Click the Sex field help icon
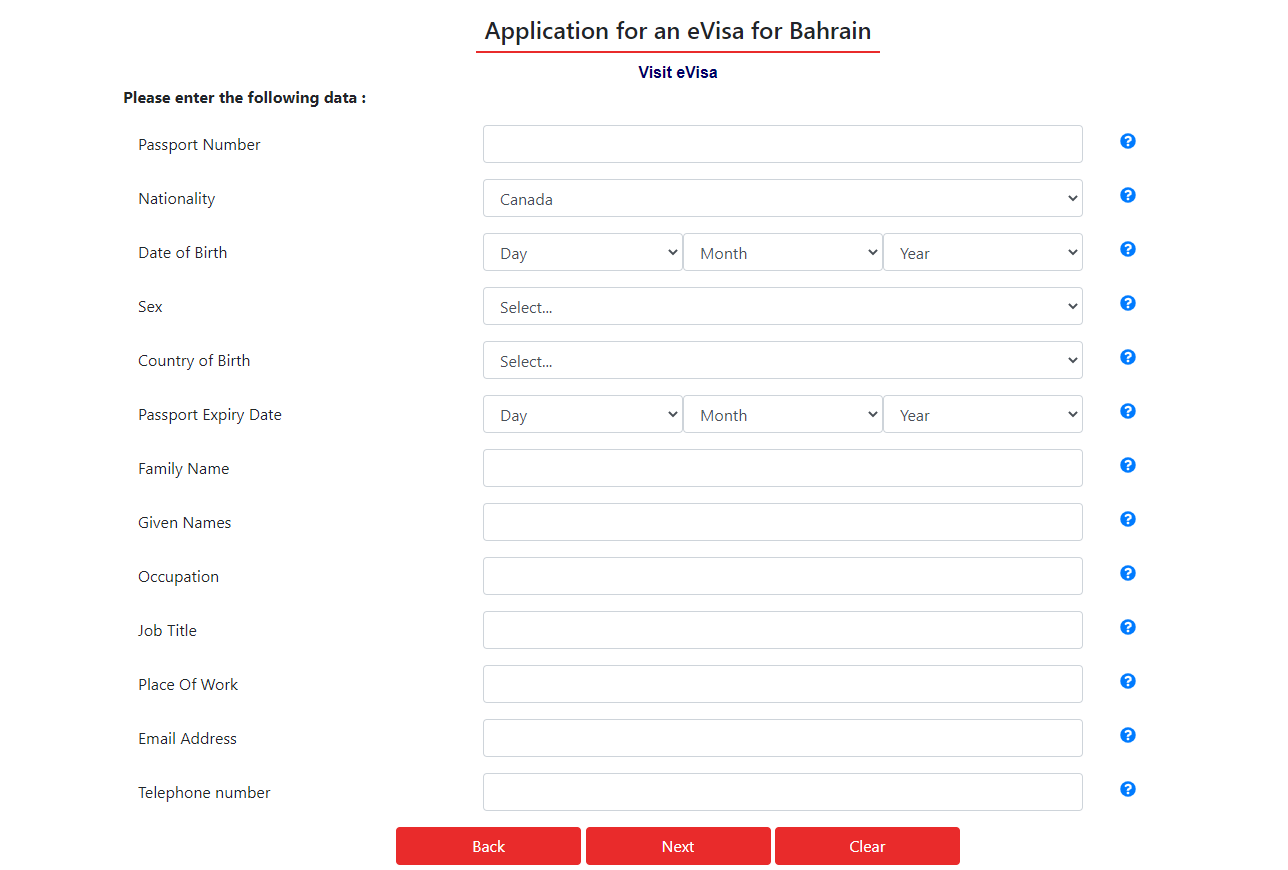Screen dimensions: 1288x870 pyautogui.click(x=1128, y=303)
